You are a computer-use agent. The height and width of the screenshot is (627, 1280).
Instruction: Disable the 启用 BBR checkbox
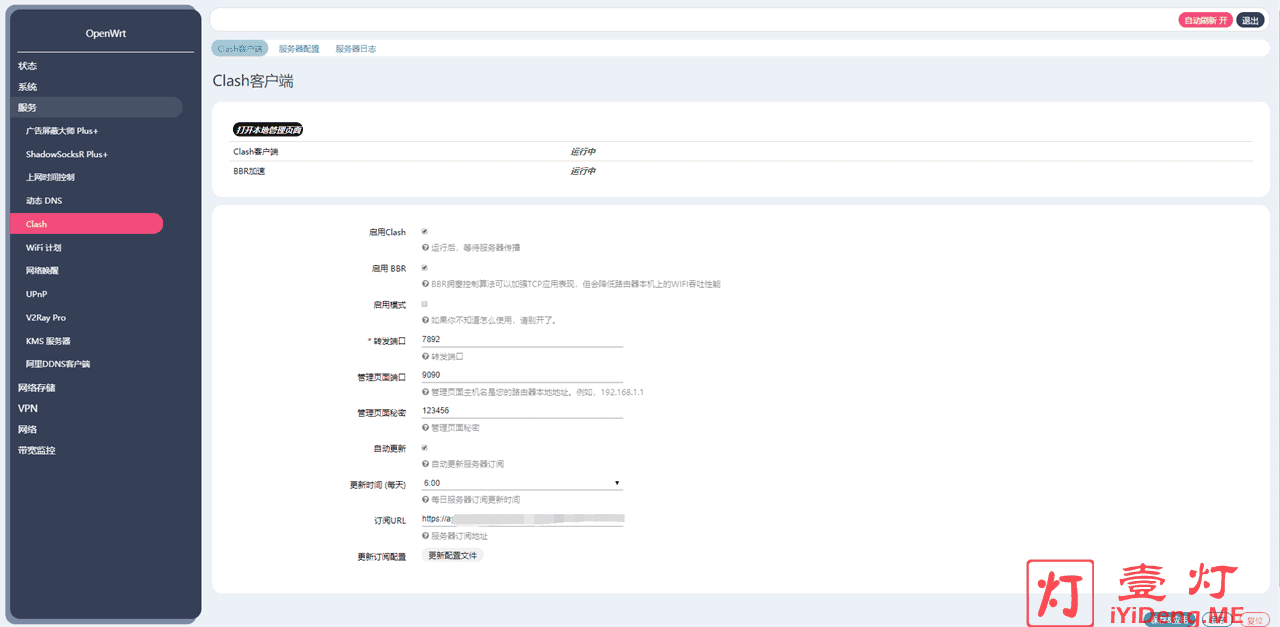[425, 268]
